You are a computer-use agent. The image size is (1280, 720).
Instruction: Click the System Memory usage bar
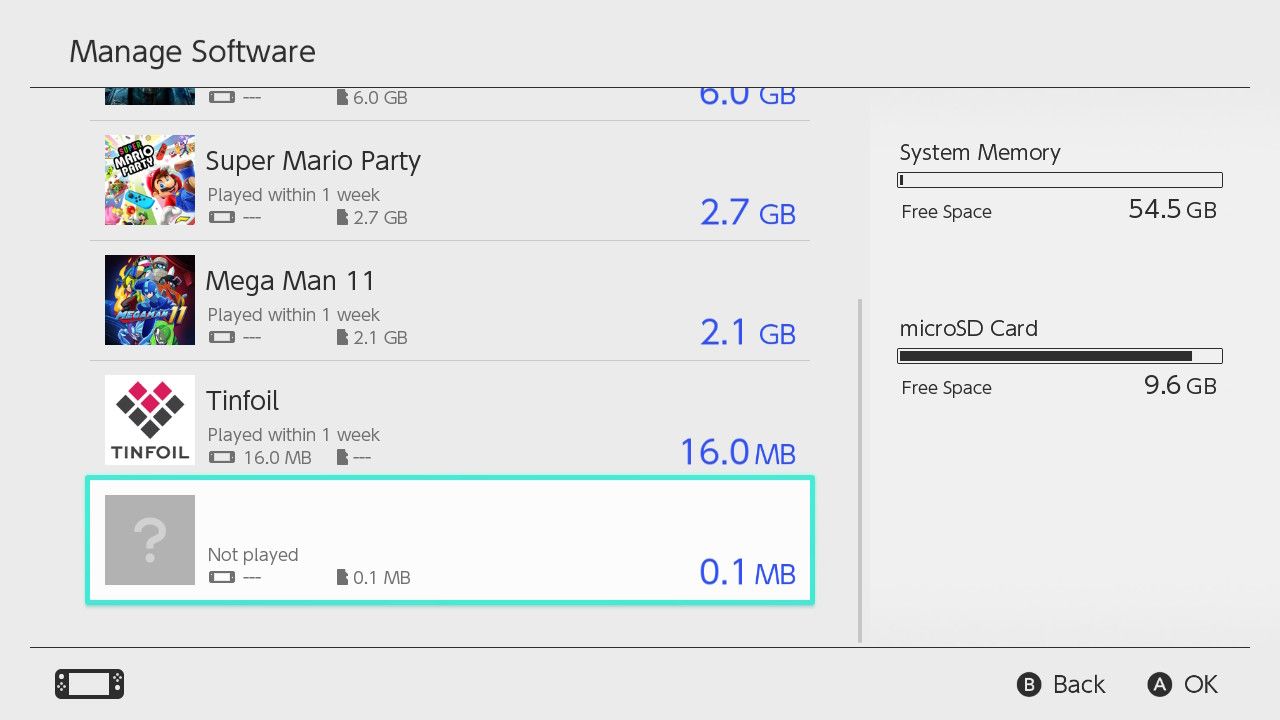[1060, 180]
